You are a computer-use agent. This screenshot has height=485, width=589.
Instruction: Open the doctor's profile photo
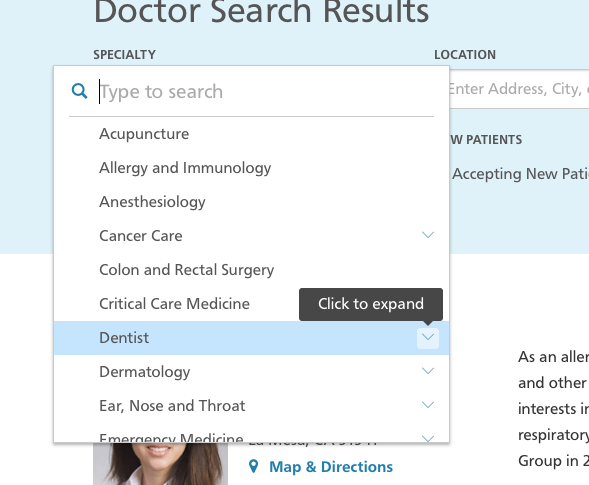160,464
